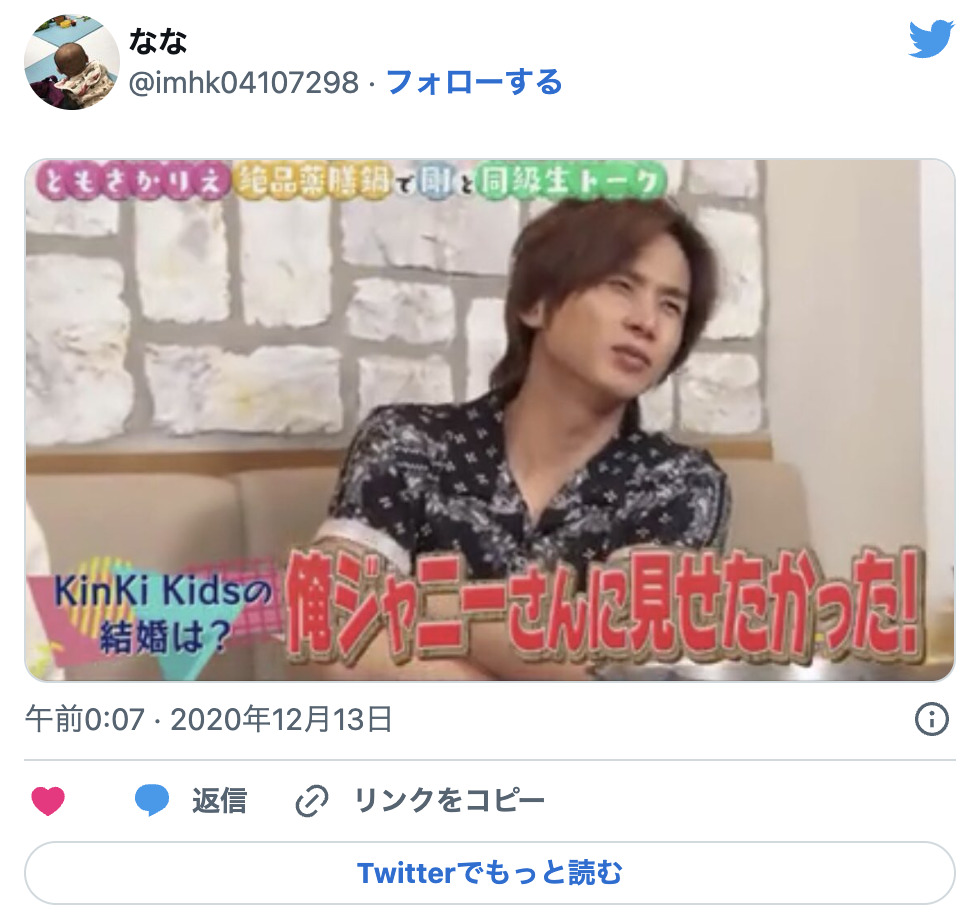Open the @imhk04107298 handle link

244,83
